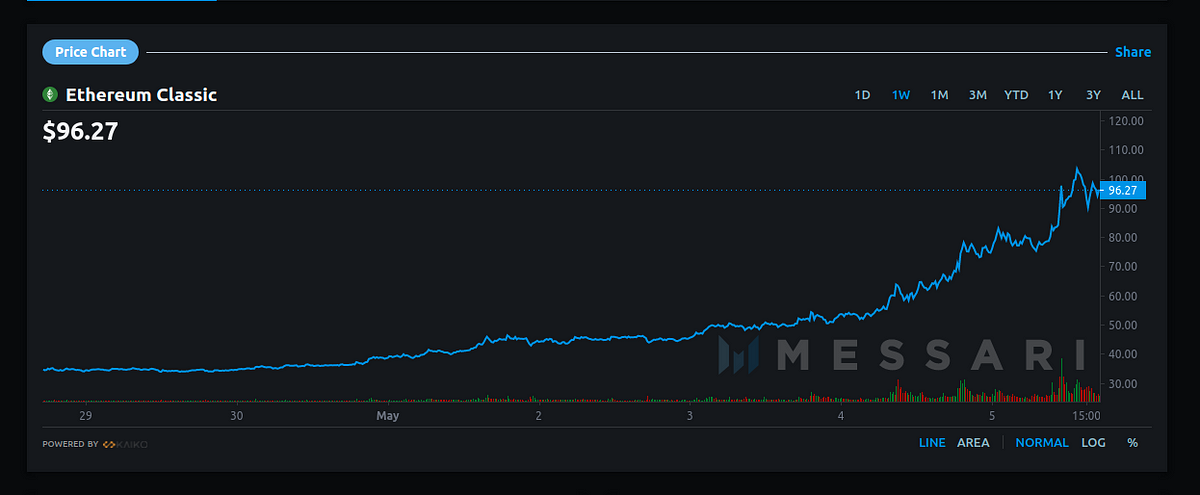This screenshot has height=495, width=1200.
Task: Switch chart to 3M range
Action: (x=977, y=95)
